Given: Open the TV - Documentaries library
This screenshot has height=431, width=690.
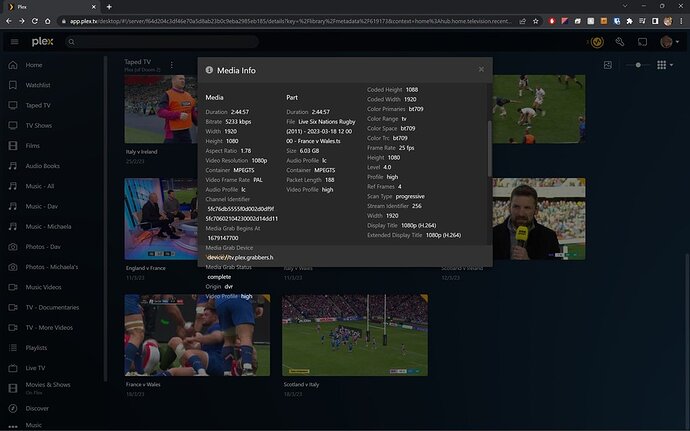Looking at the screenshot, I should click(52, 308).
